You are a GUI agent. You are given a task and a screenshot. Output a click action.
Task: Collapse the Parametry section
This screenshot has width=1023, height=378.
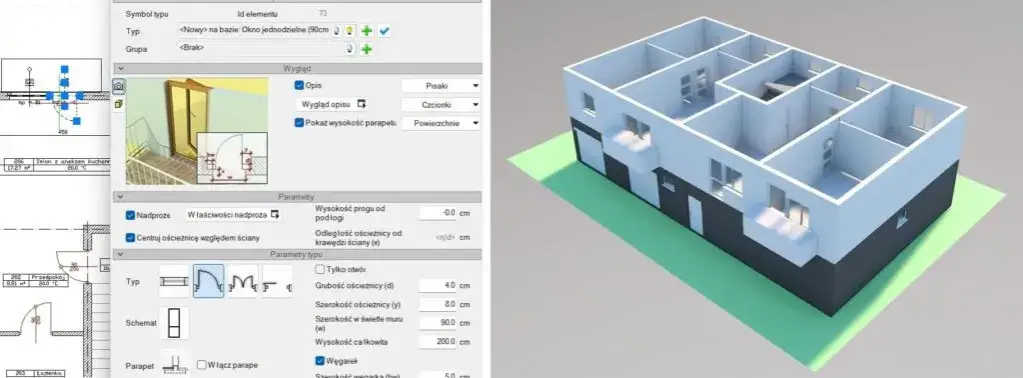tap(120, 197)
